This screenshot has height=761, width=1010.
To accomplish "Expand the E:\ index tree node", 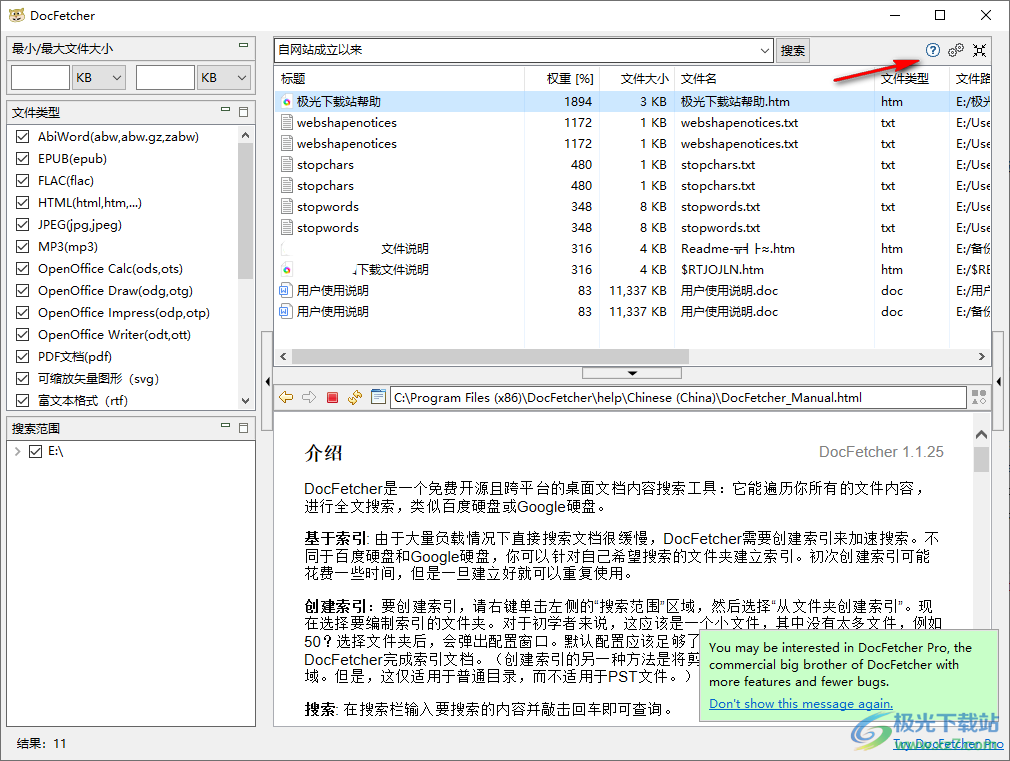I will pyautogui.click(x=17, y=451).
